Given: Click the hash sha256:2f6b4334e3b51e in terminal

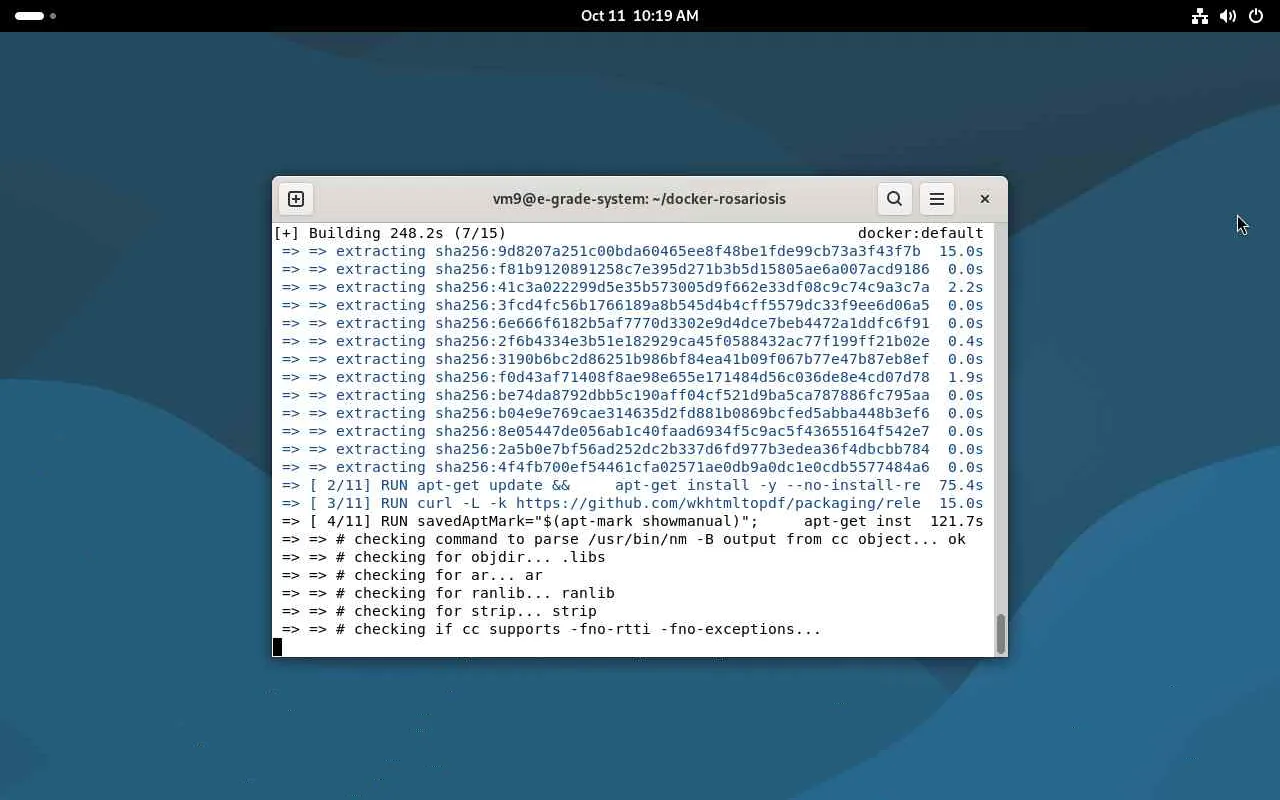Looking at the screenshot, I should point(682,341).
